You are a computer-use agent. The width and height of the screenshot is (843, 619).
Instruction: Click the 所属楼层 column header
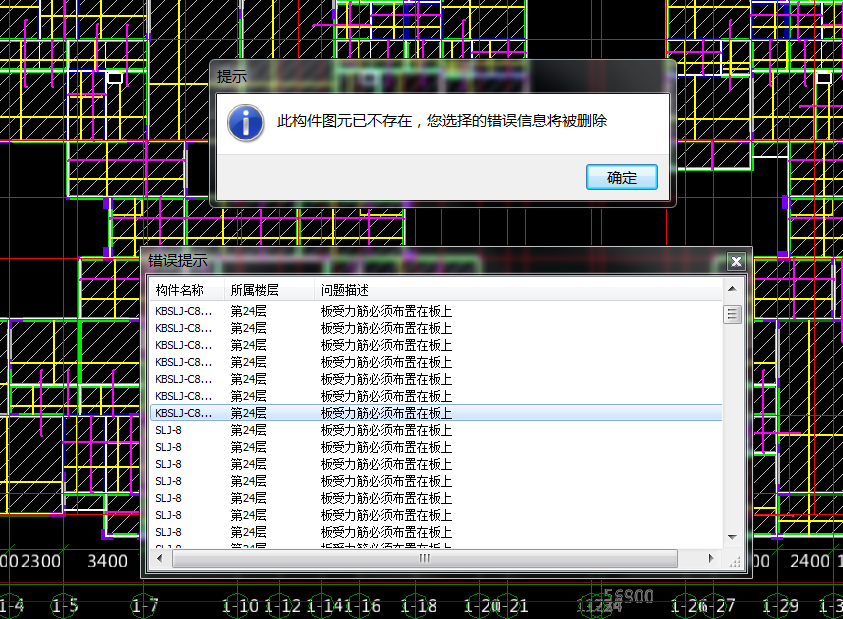pyautogui.click(x=269, y=290)
